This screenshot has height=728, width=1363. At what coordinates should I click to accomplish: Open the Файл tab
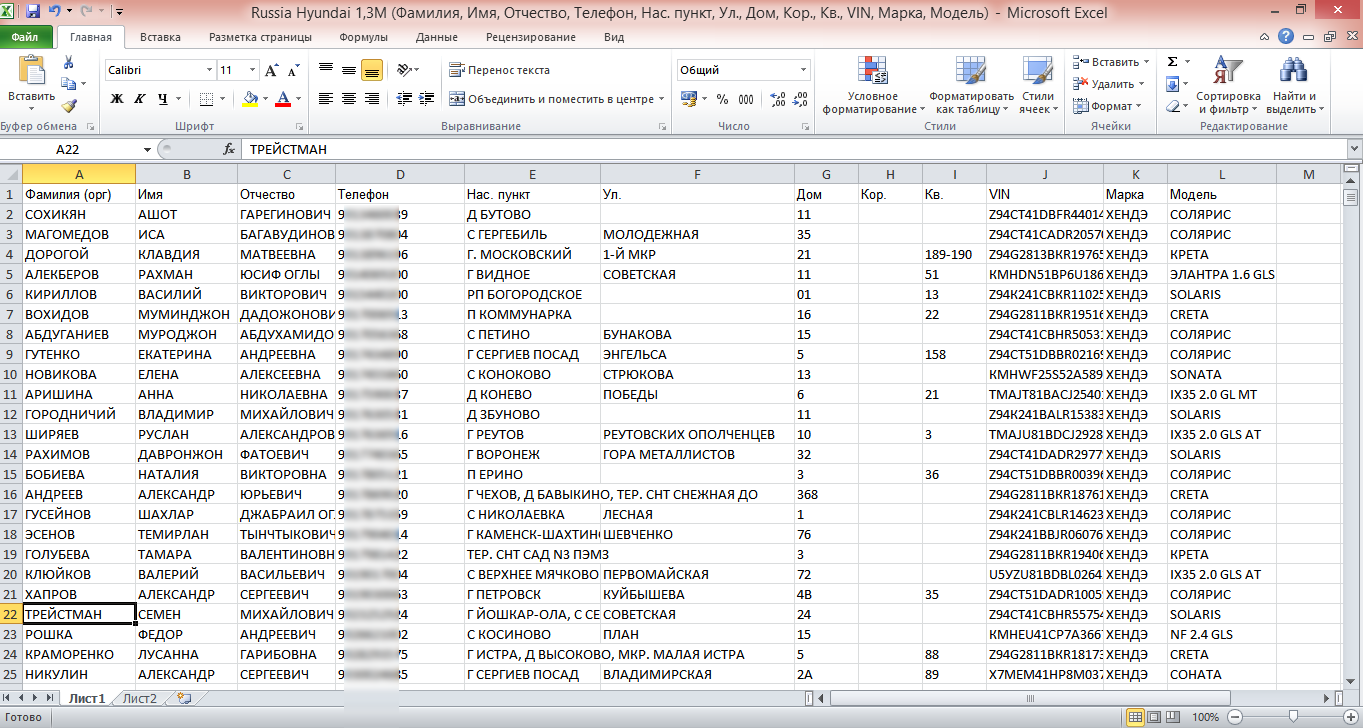(25, 37)
